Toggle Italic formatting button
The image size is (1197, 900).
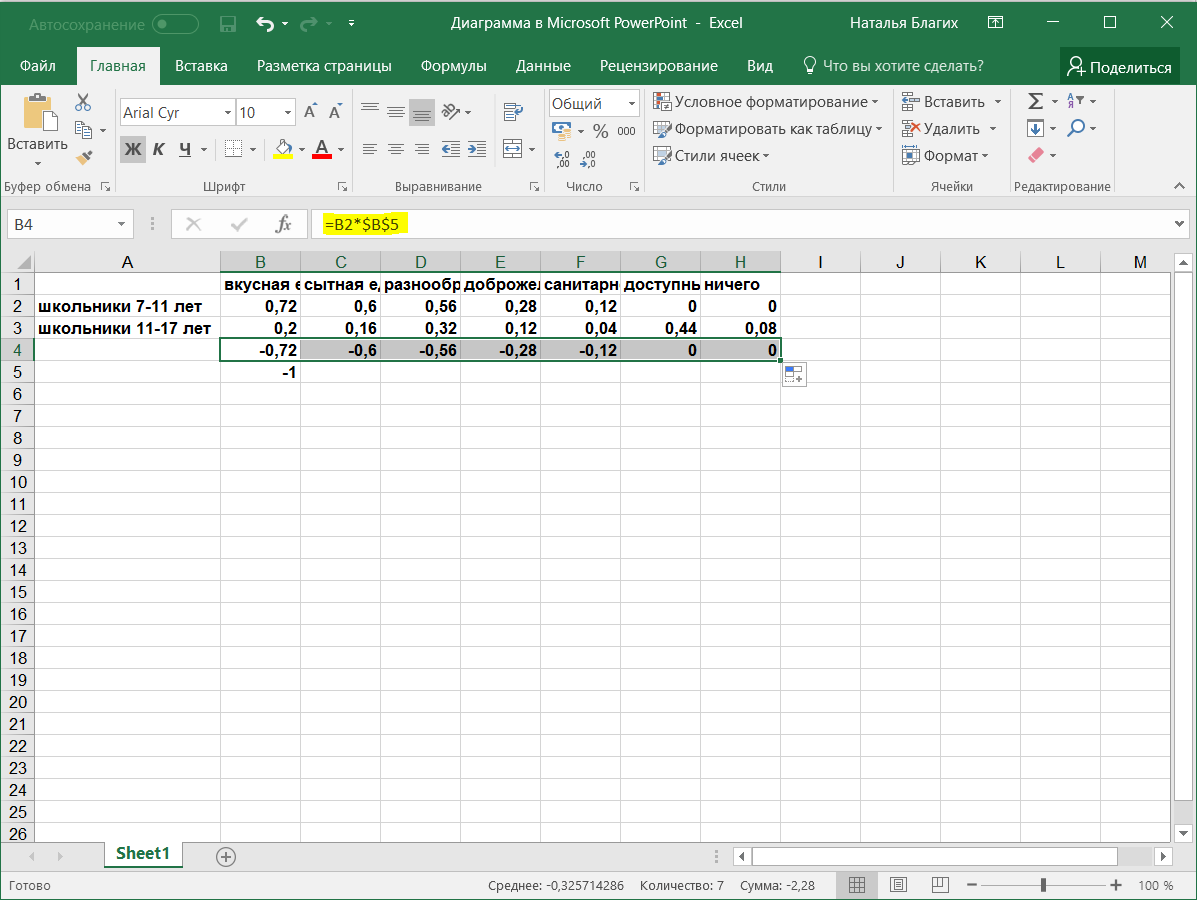(158, 150)
